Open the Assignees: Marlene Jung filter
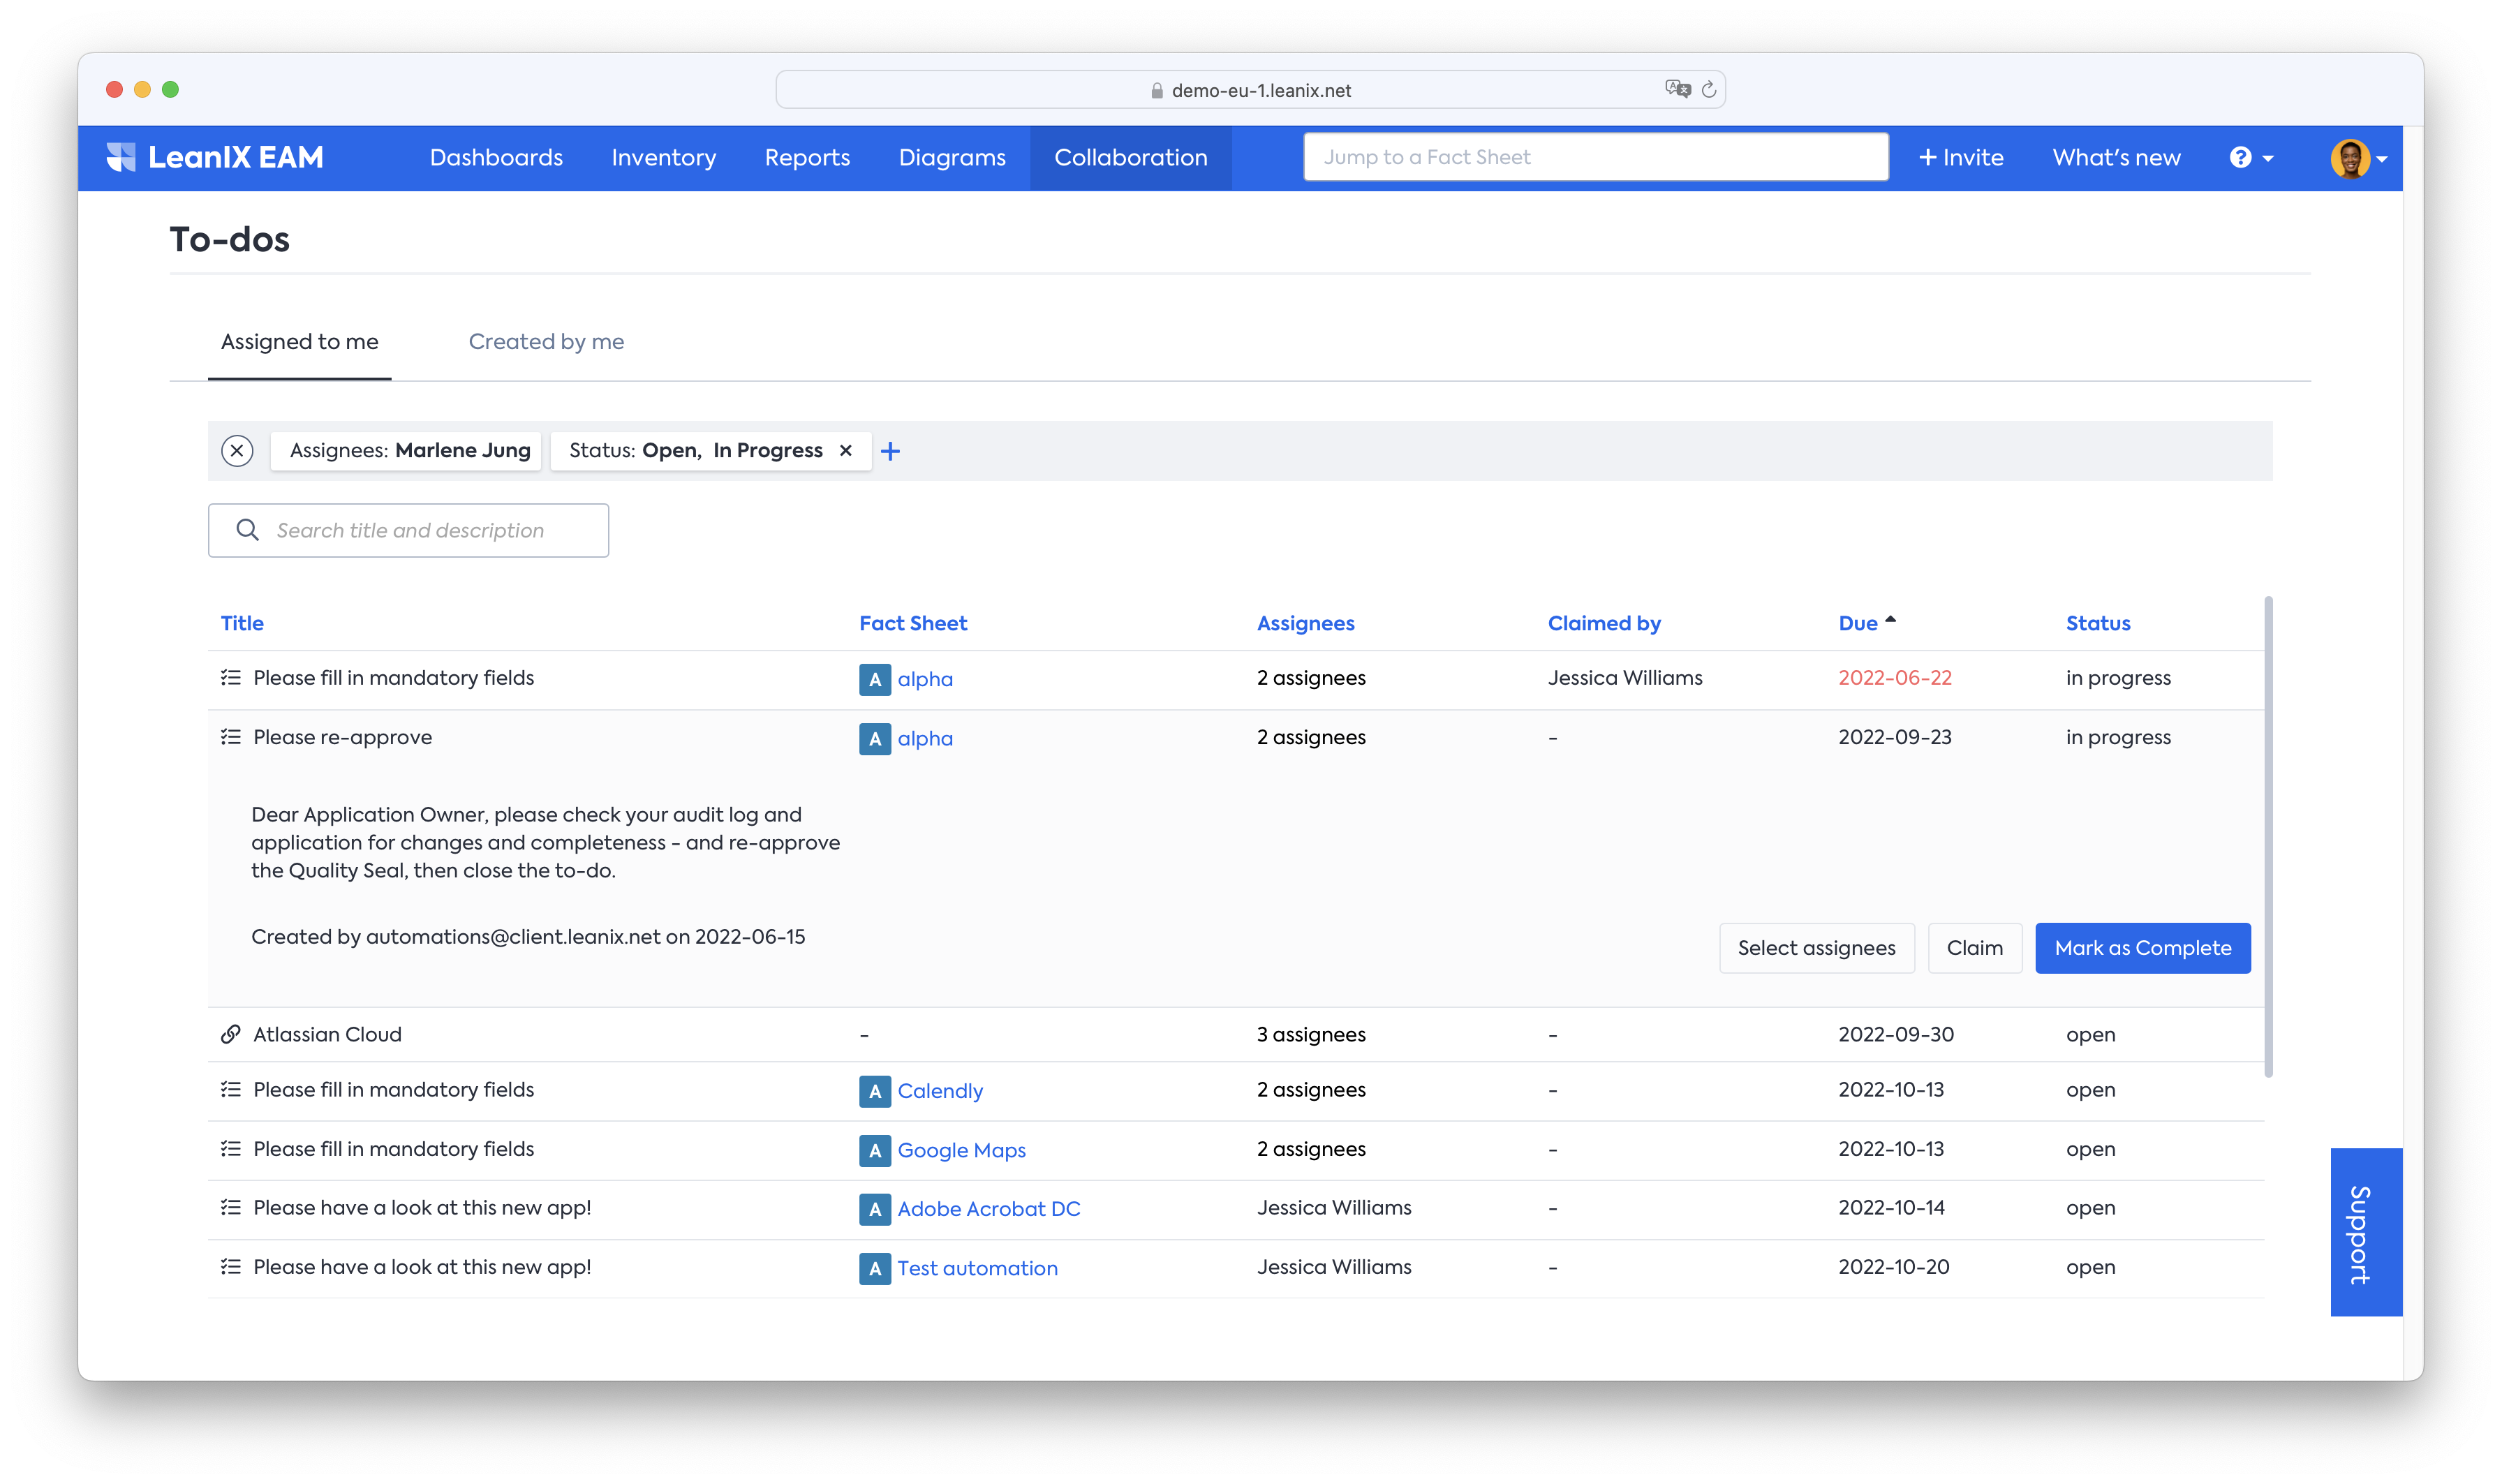Screen dimensions: 2502x1484 pyautogui.click(x=408, y=451)
